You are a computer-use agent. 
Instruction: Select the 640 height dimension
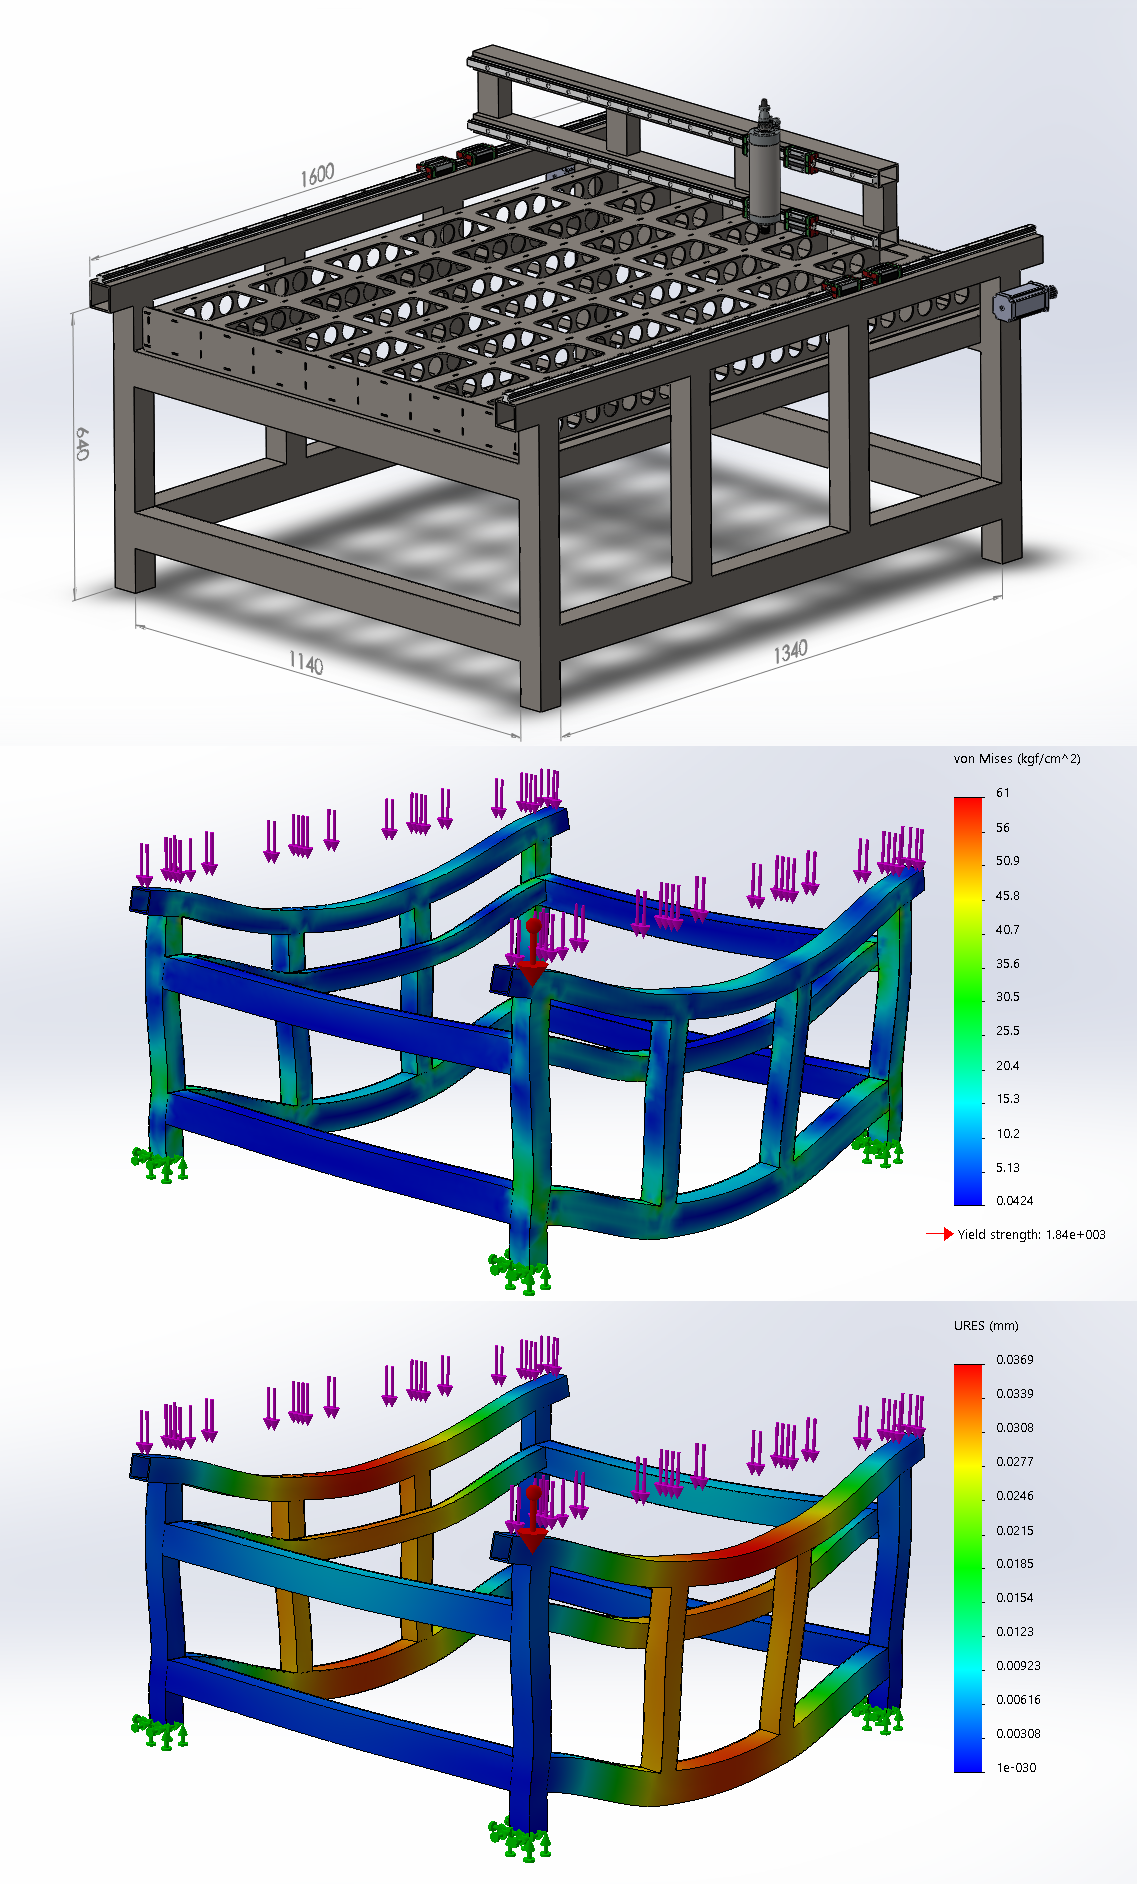83,443
